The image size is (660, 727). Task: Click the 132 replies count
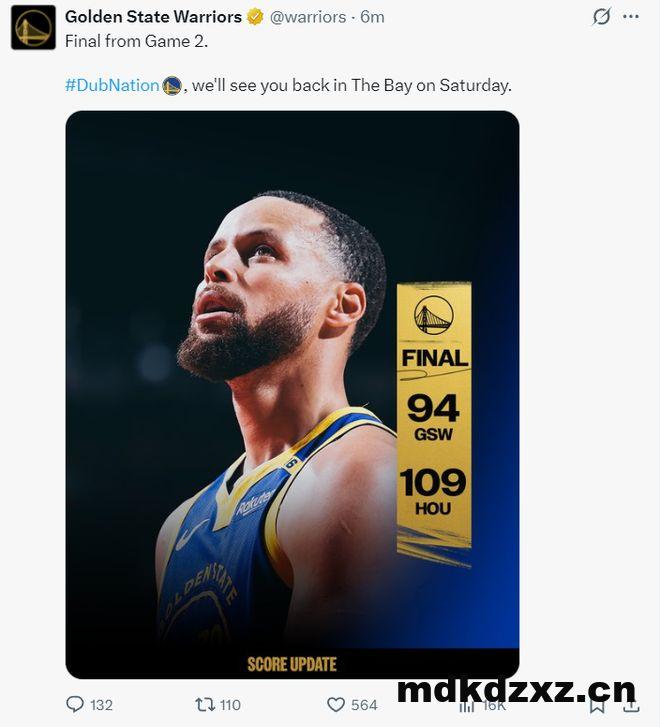coord(102,705)
